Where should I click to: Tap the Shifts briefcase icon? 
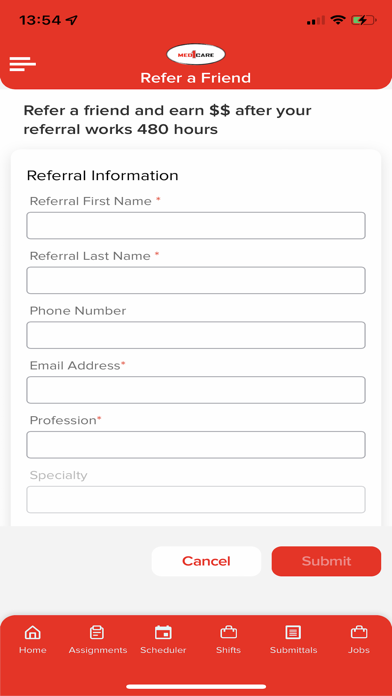coord(229,632)
